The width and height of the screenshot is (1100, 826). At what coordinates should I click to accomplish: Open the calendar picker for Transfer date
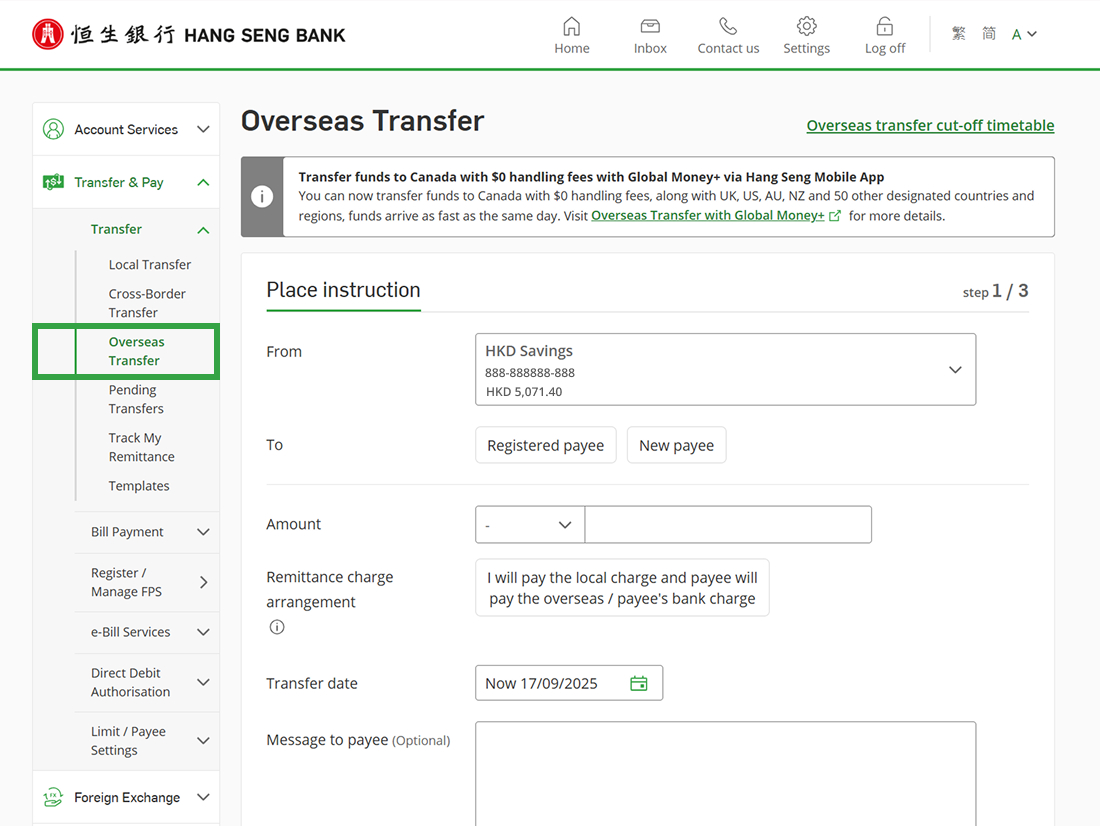(x=638, y=682)
